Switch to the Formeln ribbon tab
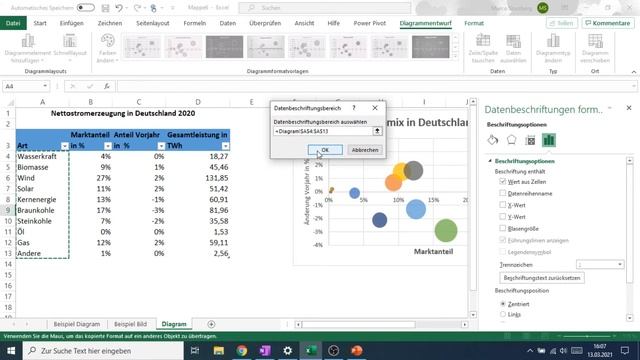 pyautogui.click(x=195, y=23)
